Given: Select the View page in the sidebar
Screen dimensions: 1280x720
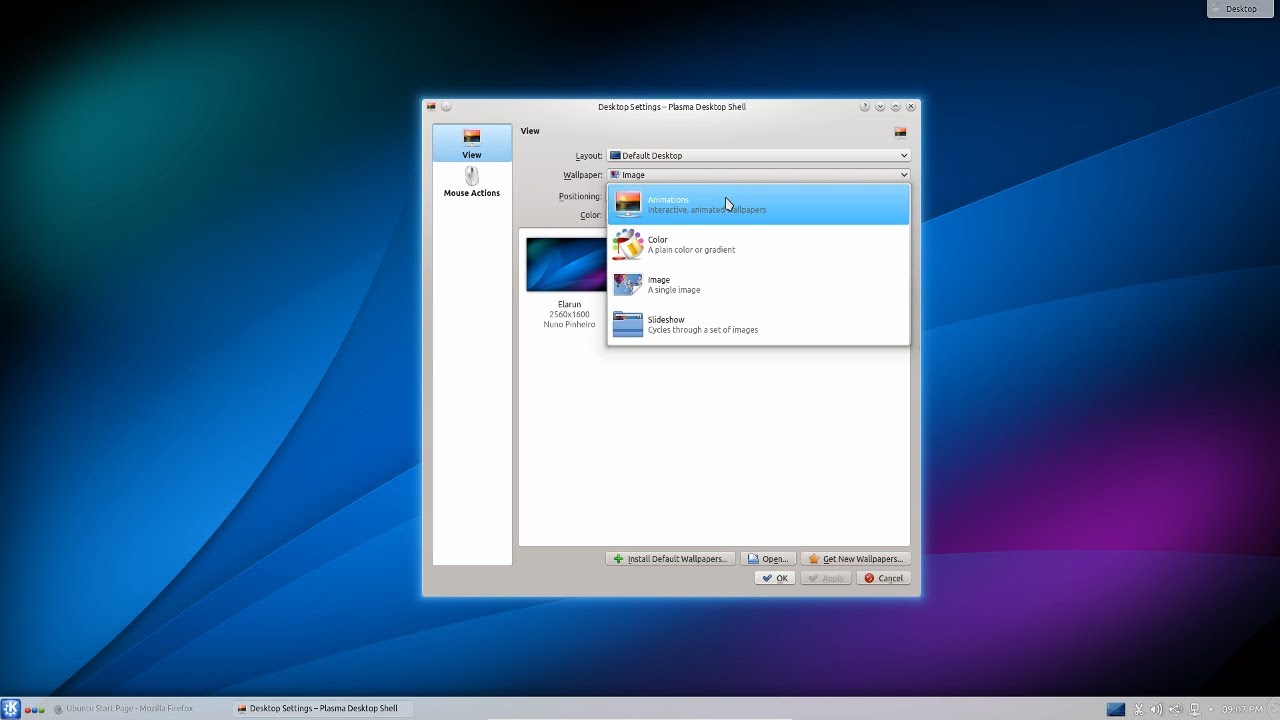Looking at the screenshot, I should 472,143.
